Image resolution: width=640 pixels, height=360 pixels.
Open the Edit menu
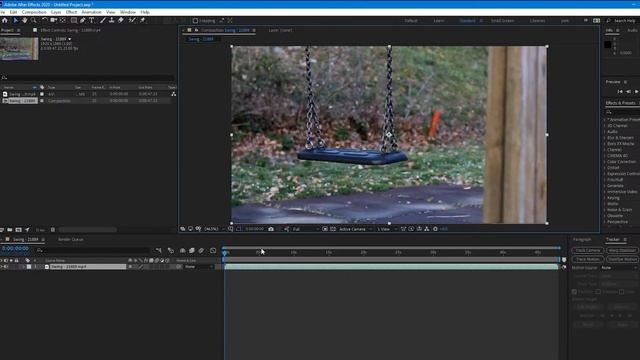click(x=13, y=12)
